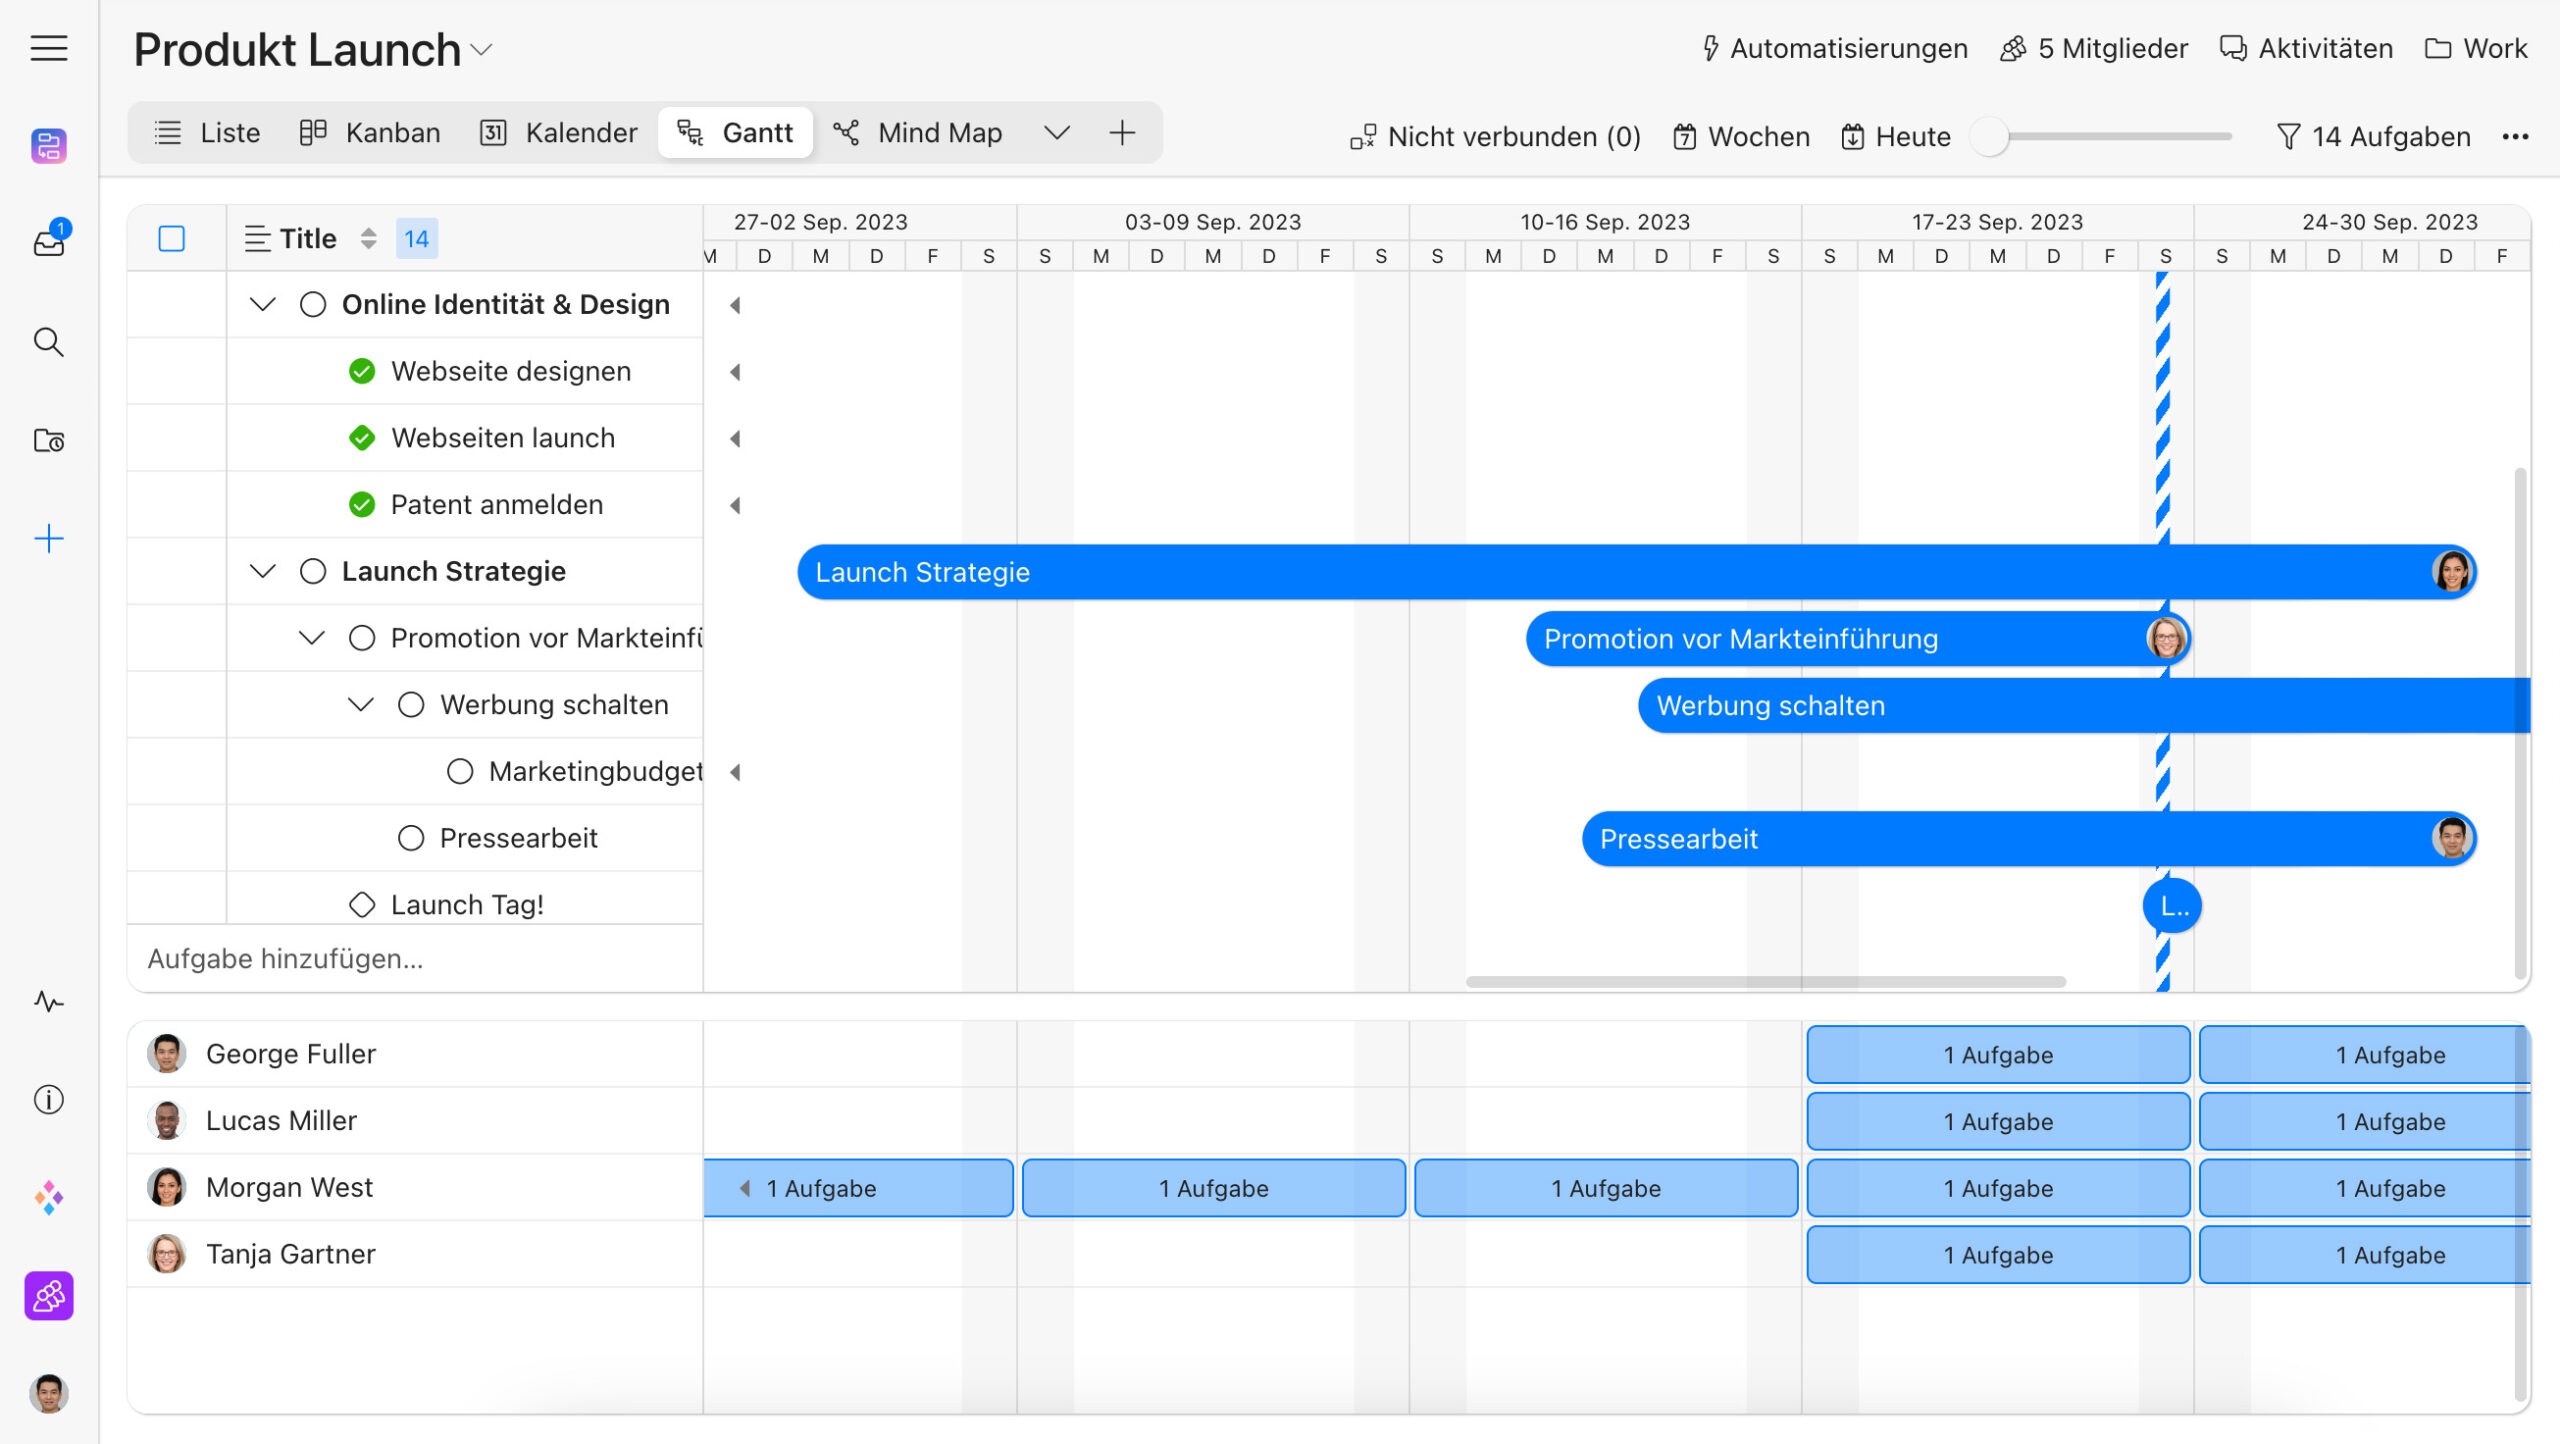This screenshot has width=2560, height=1444.
Task: Click the timeline zoom slider handle
Action: point(1990,137)
